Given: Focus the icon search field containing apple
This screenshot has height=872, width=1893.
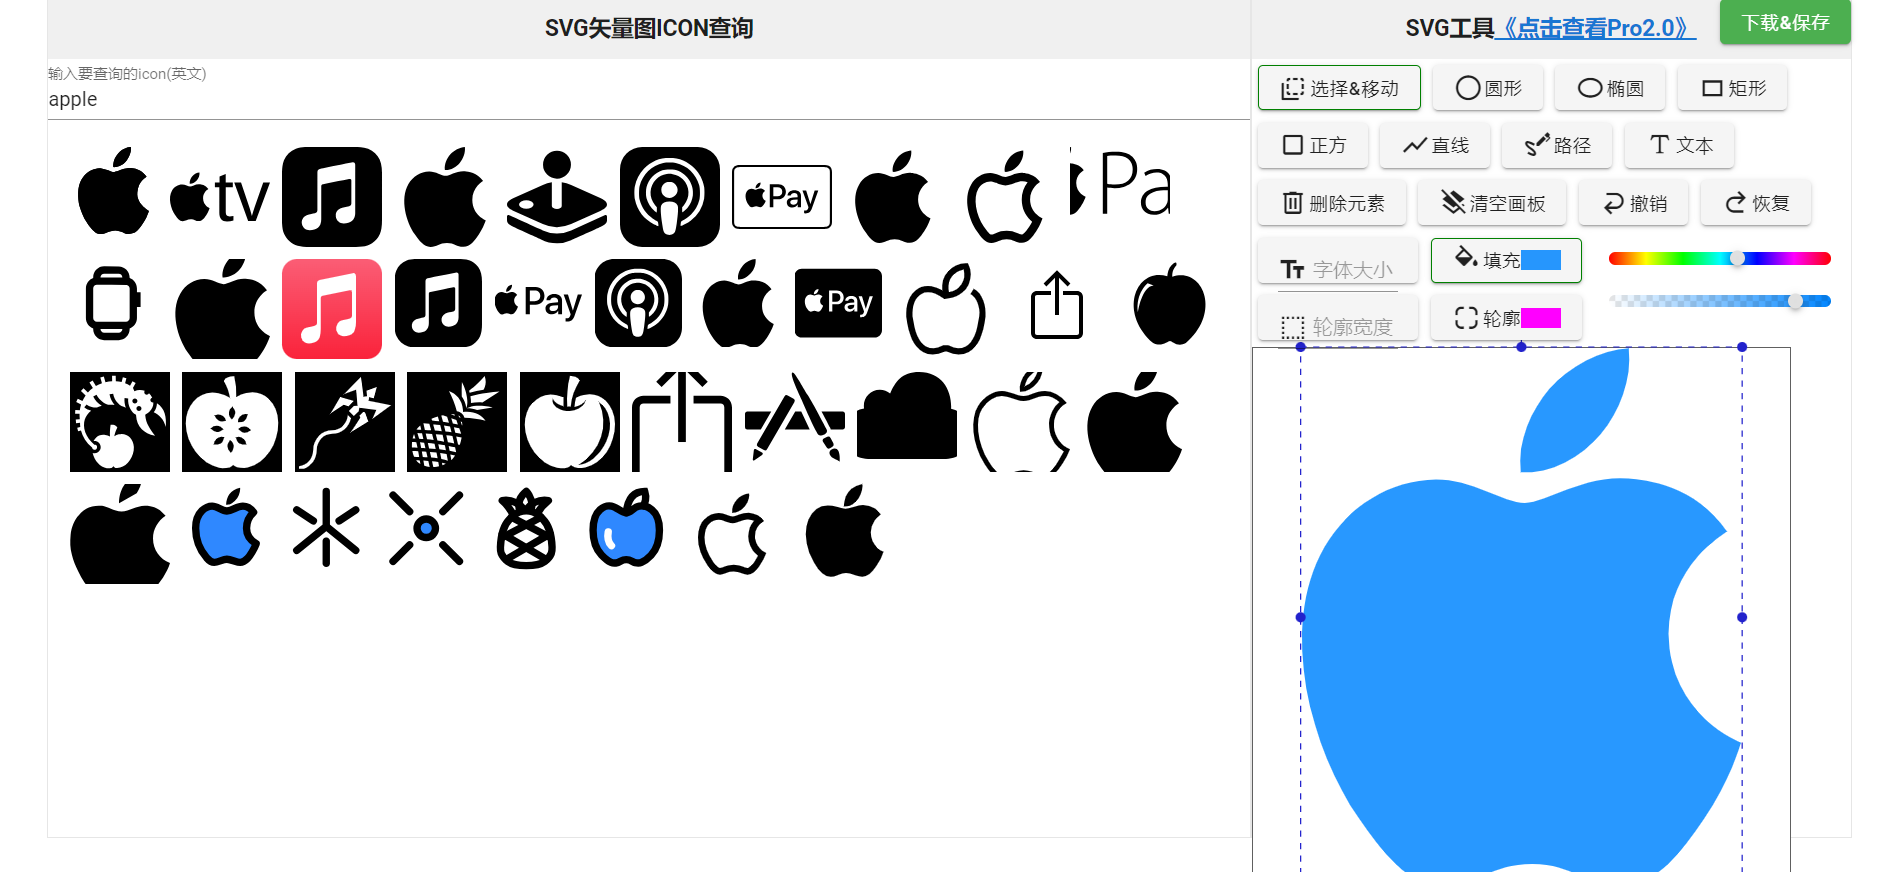Looking at the screenshot, I should coord(648,99).
